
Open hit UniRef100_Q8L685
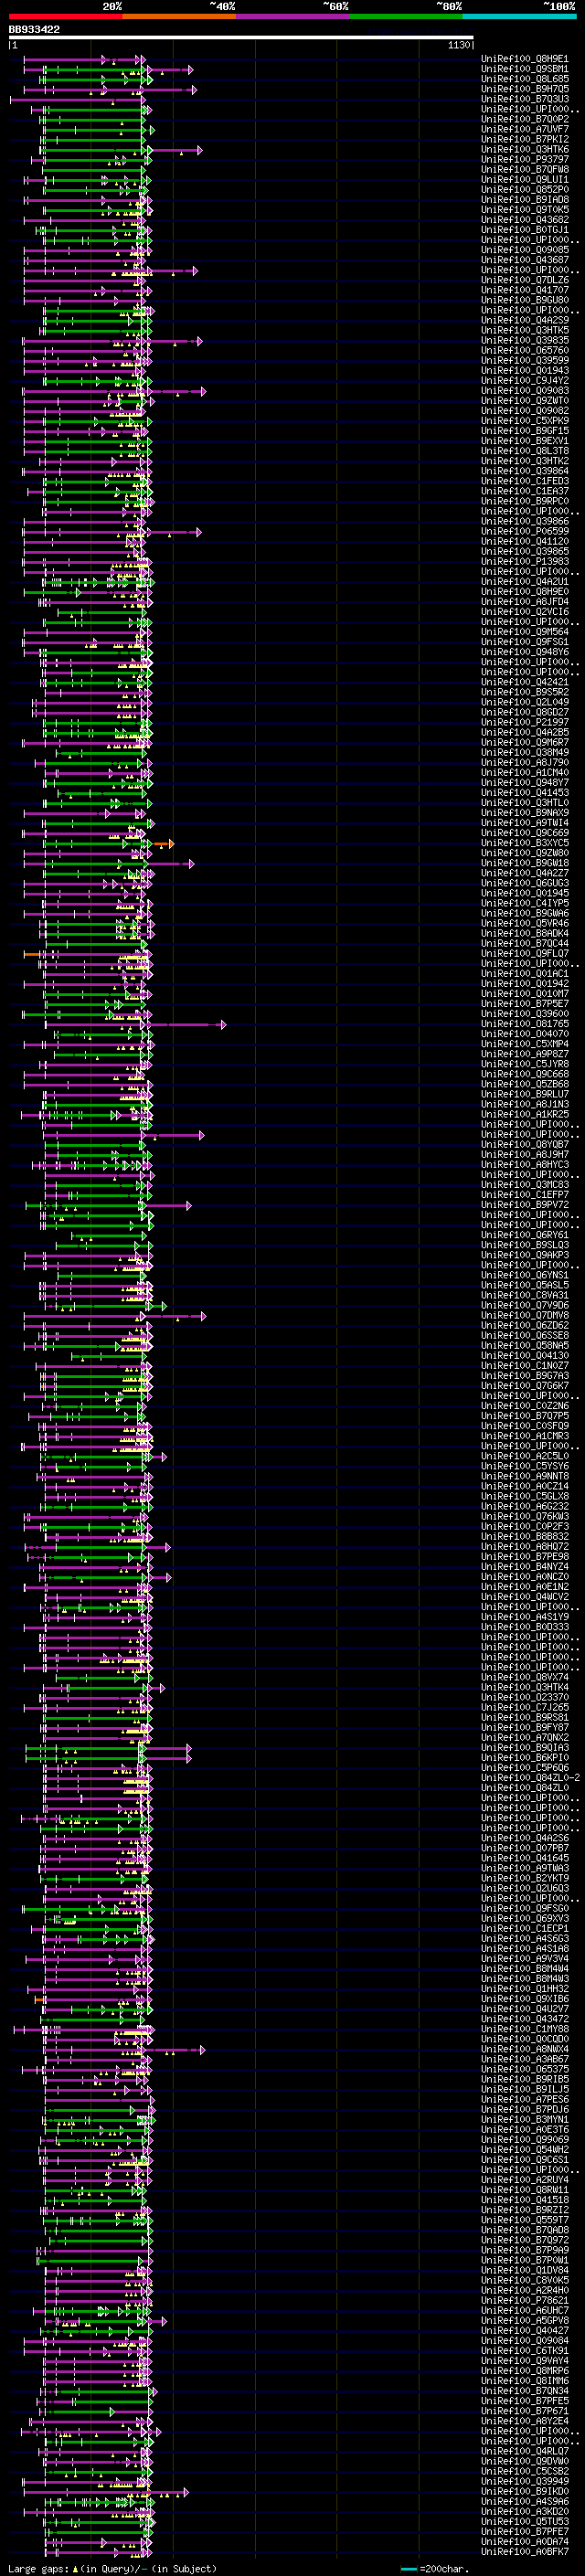click(x=525, y=79)
